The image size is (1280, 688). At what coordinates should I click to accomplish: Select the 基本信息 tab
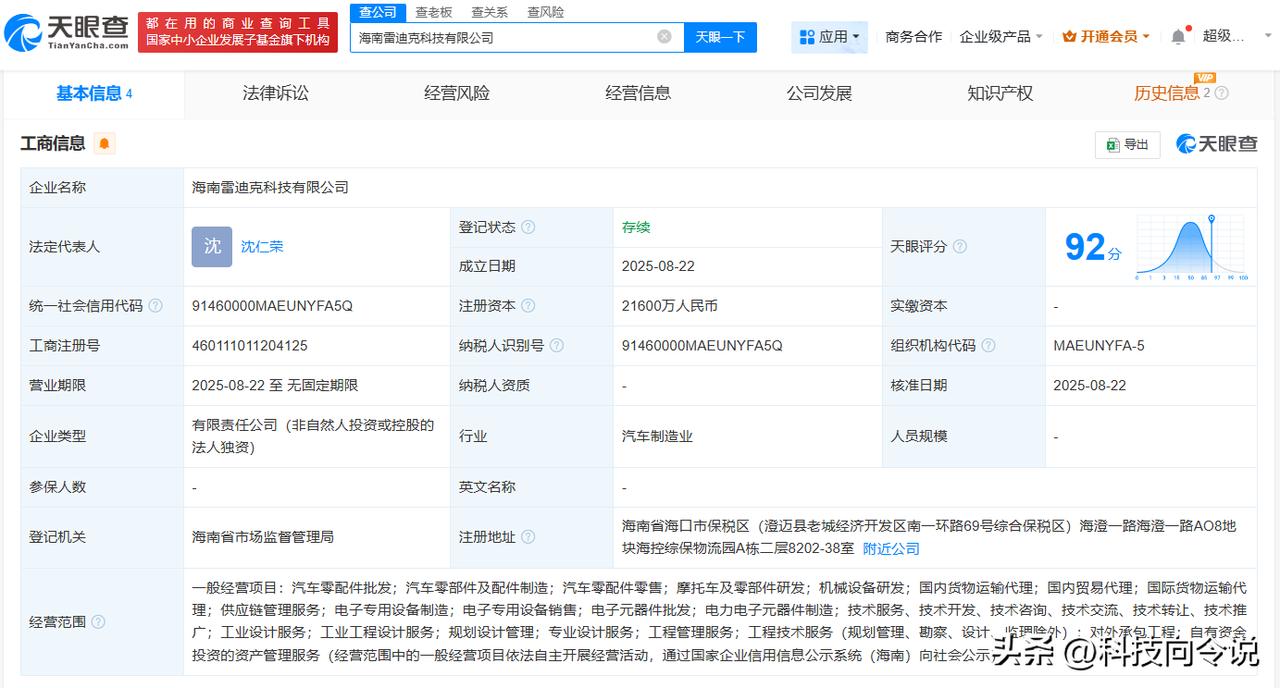[94, 93]
